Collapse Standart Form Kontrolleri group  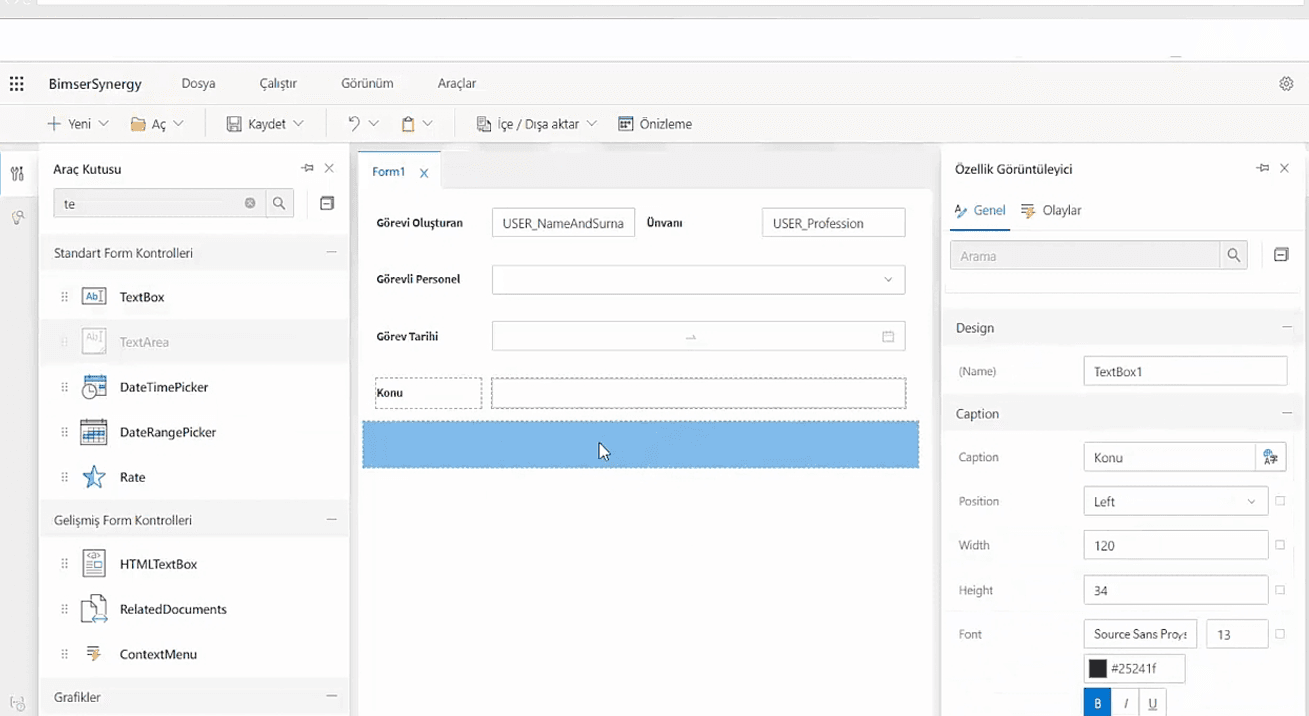click(x=331, y=253)
